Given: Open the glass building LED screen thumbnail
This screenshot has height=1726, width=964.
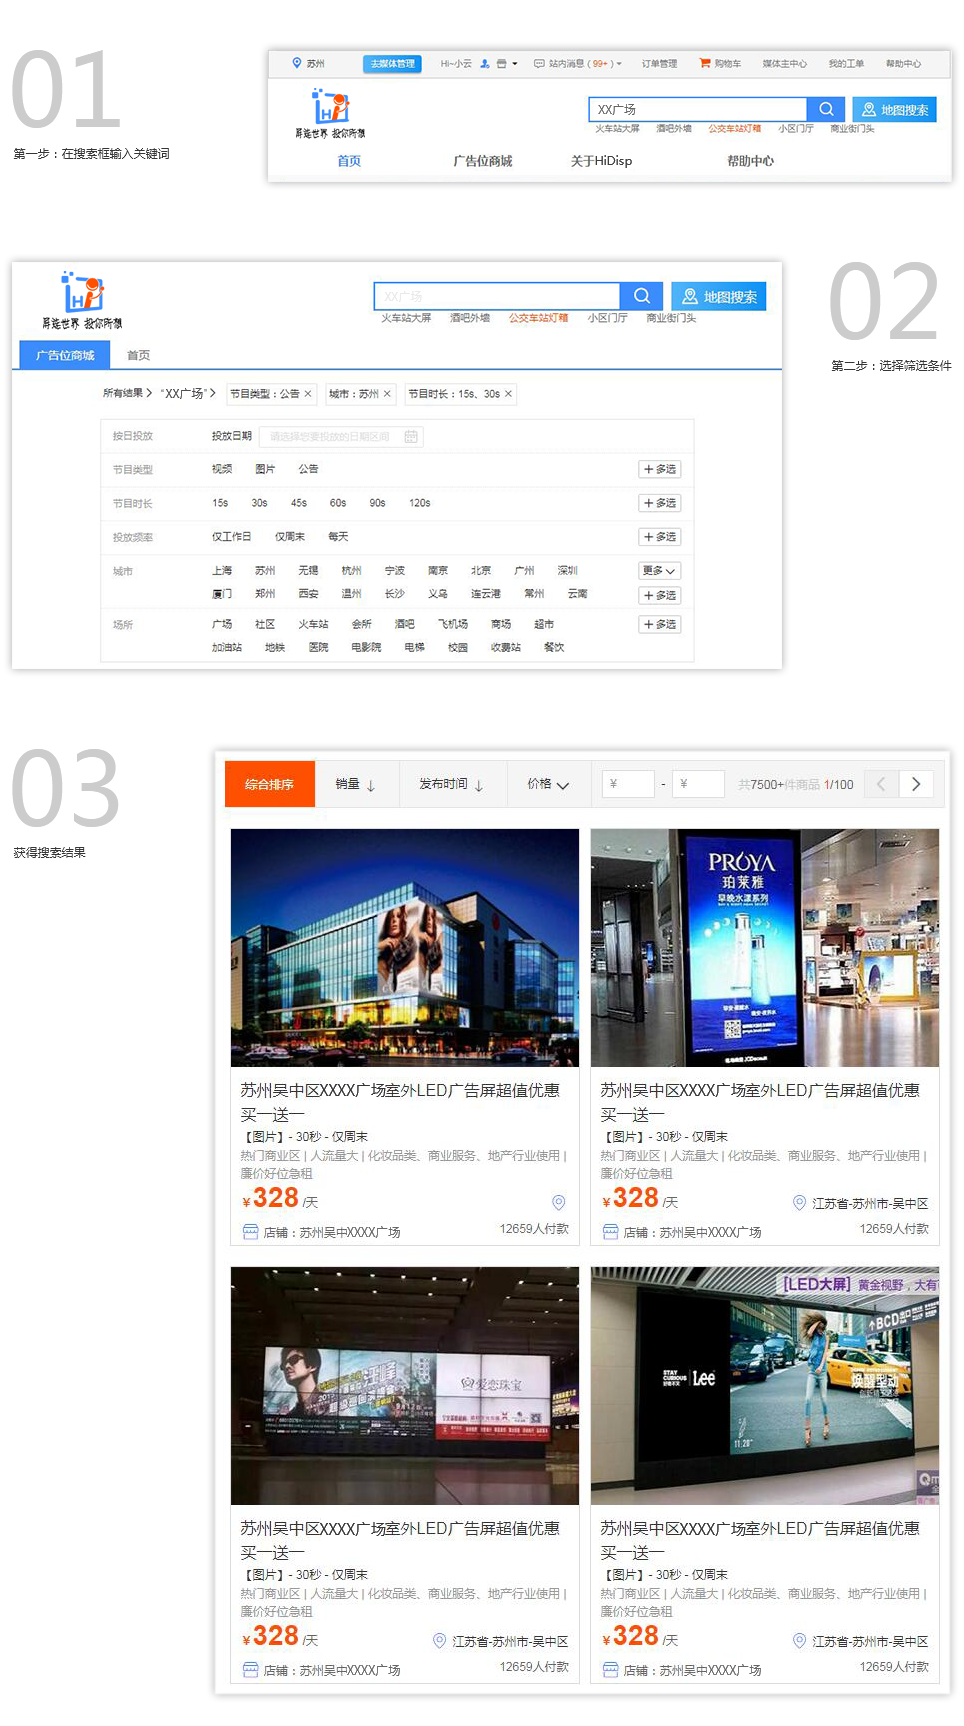Looking at the screenshot, I should pyautogui.click(x=405, y=948).
